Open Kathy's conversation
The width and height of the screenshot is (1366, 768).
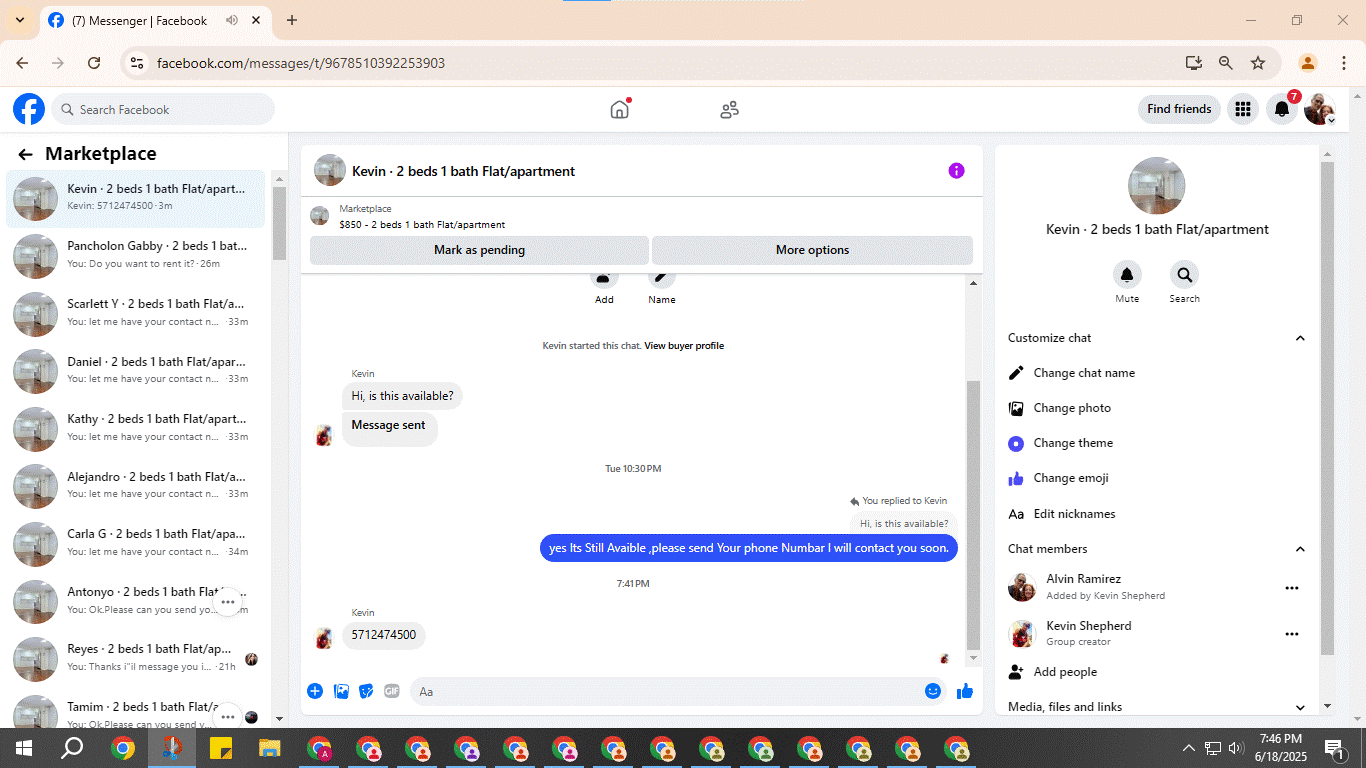[136, 429]
